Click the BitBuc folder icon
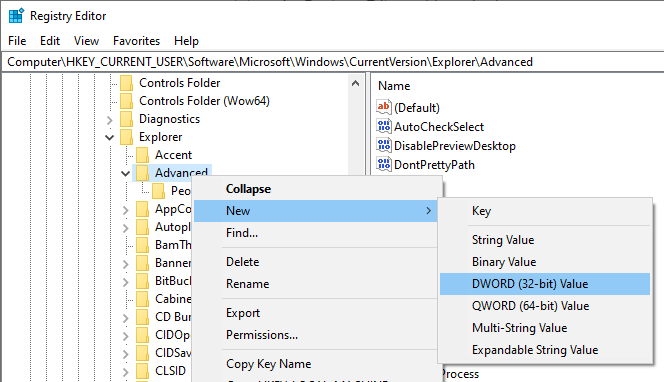Image resolution: width=664 pixels, height=382 pixels. click(x=142, y=281)
